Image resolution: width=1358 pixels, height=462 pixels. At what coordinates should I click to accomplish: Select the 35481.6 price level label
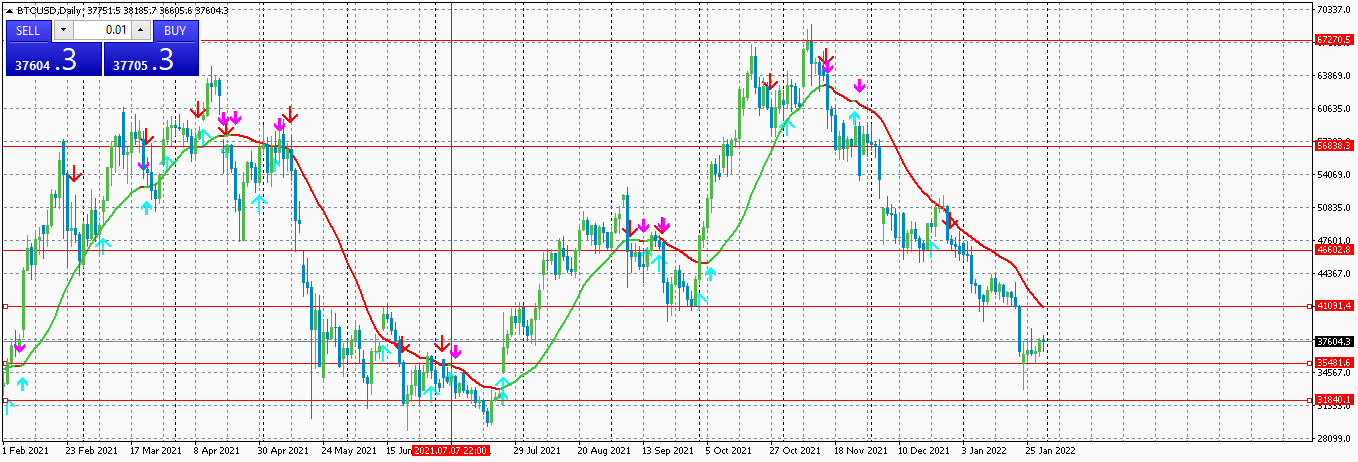1334,363
